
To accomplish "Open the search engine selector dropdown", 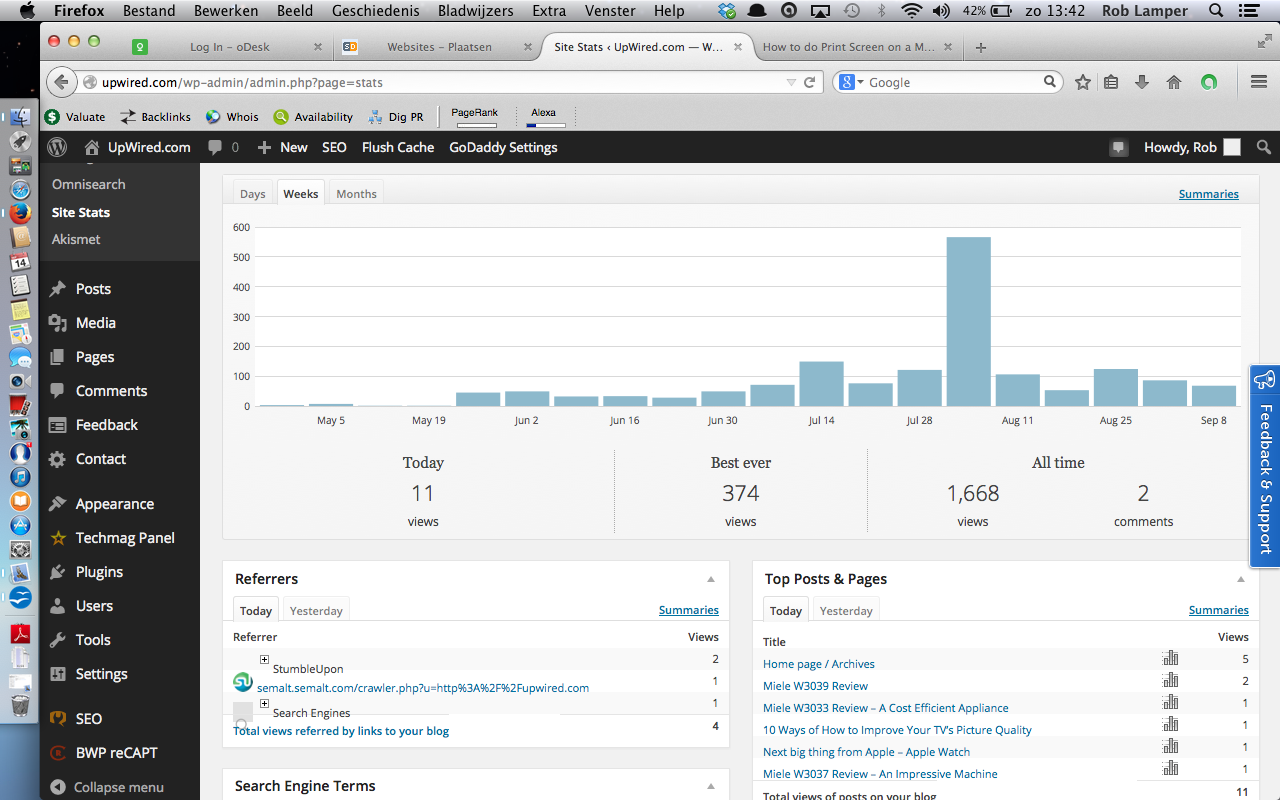I will pos(851,83).
